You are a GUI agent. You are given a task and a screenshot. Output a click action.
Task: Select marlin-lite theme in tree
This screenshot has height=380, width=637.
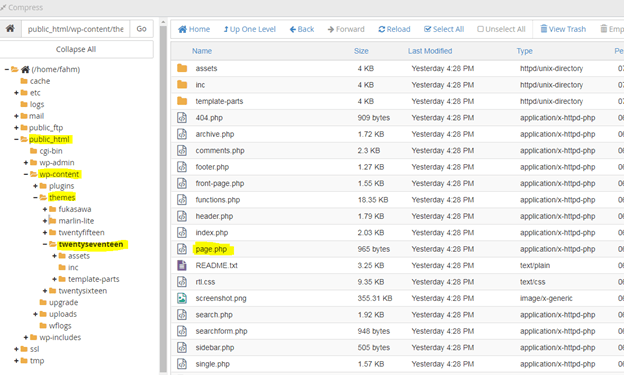[76, 221]
